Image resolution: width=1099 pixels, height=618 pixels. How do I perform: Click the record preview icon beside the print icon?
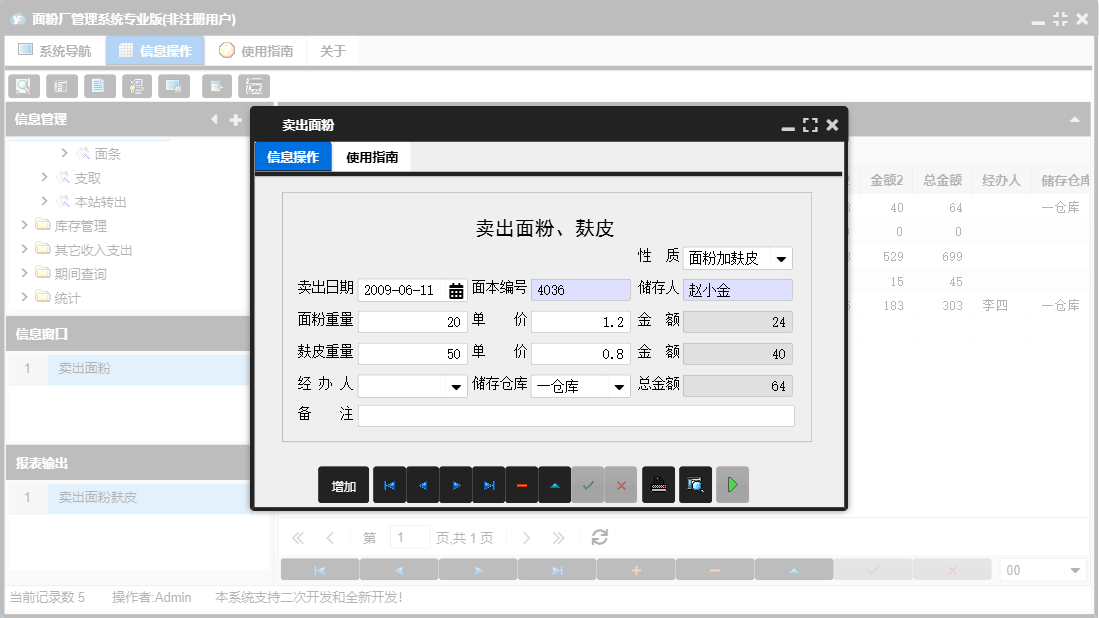tap(693, 484)
